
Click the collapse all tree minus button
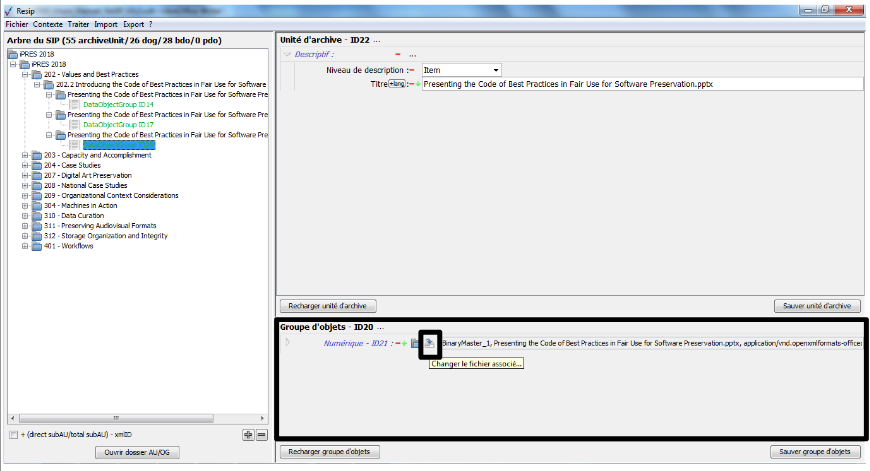[261, 435]
